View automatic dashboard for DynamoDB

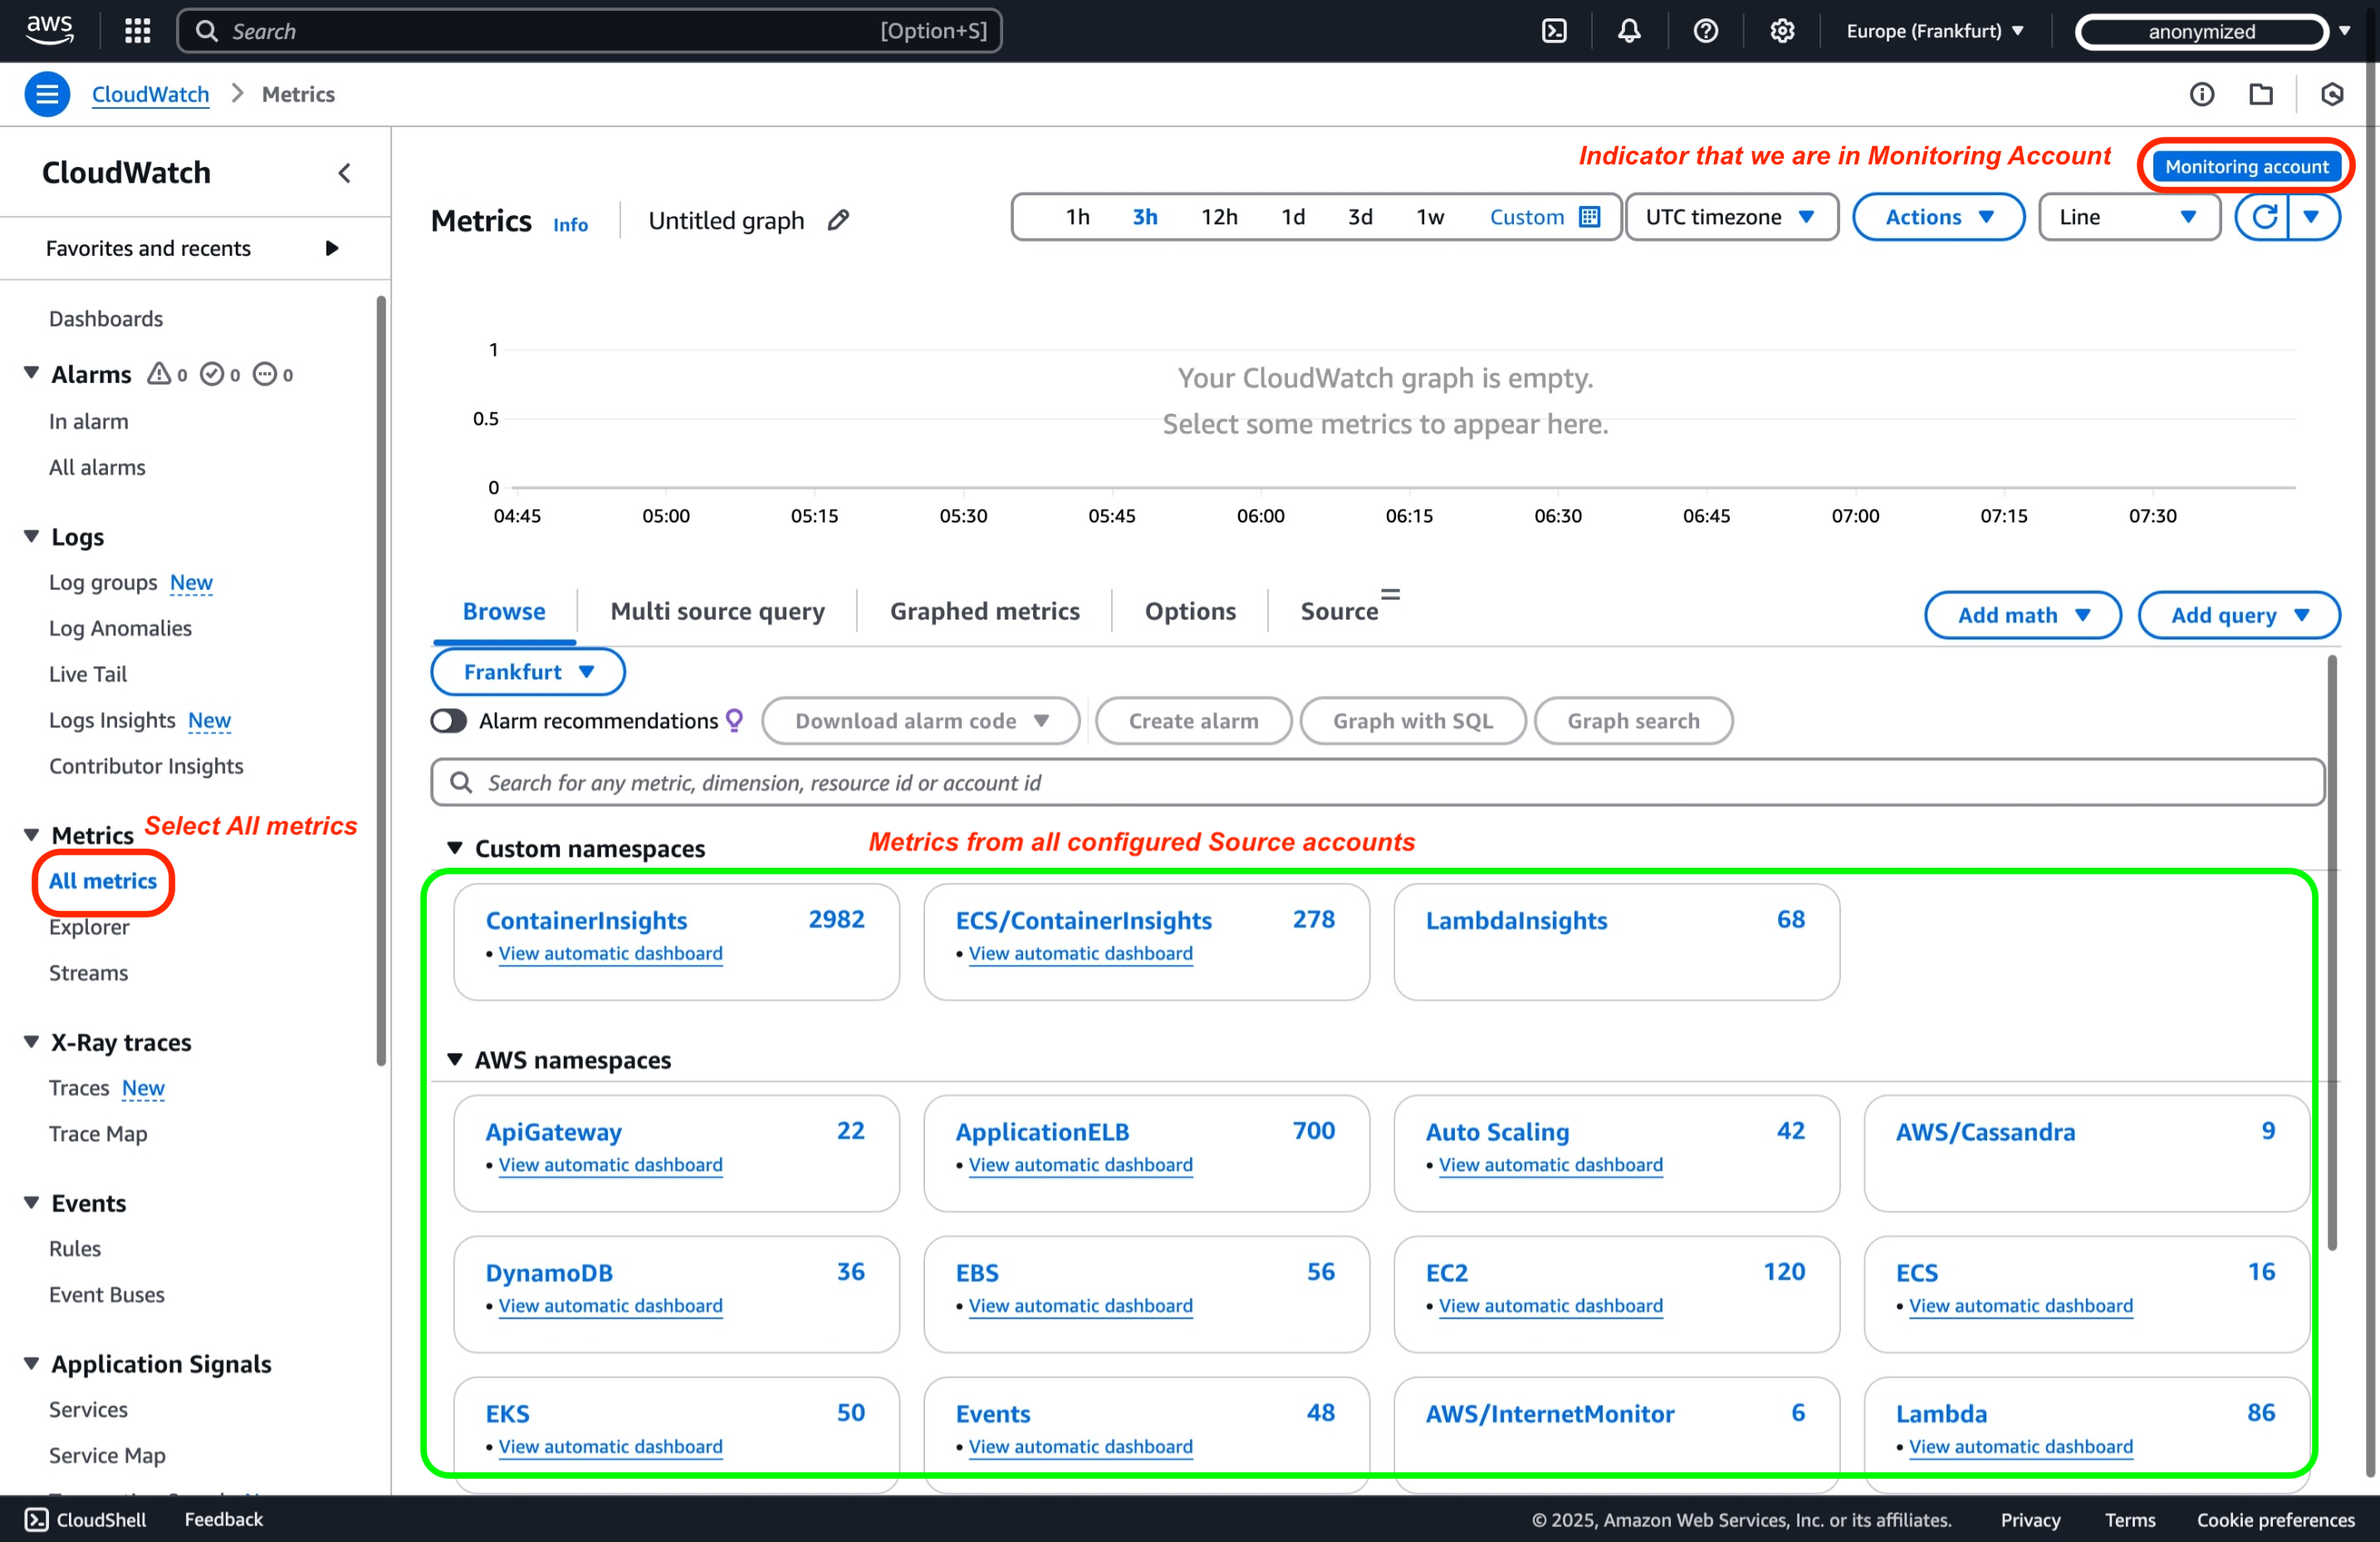610,1306
